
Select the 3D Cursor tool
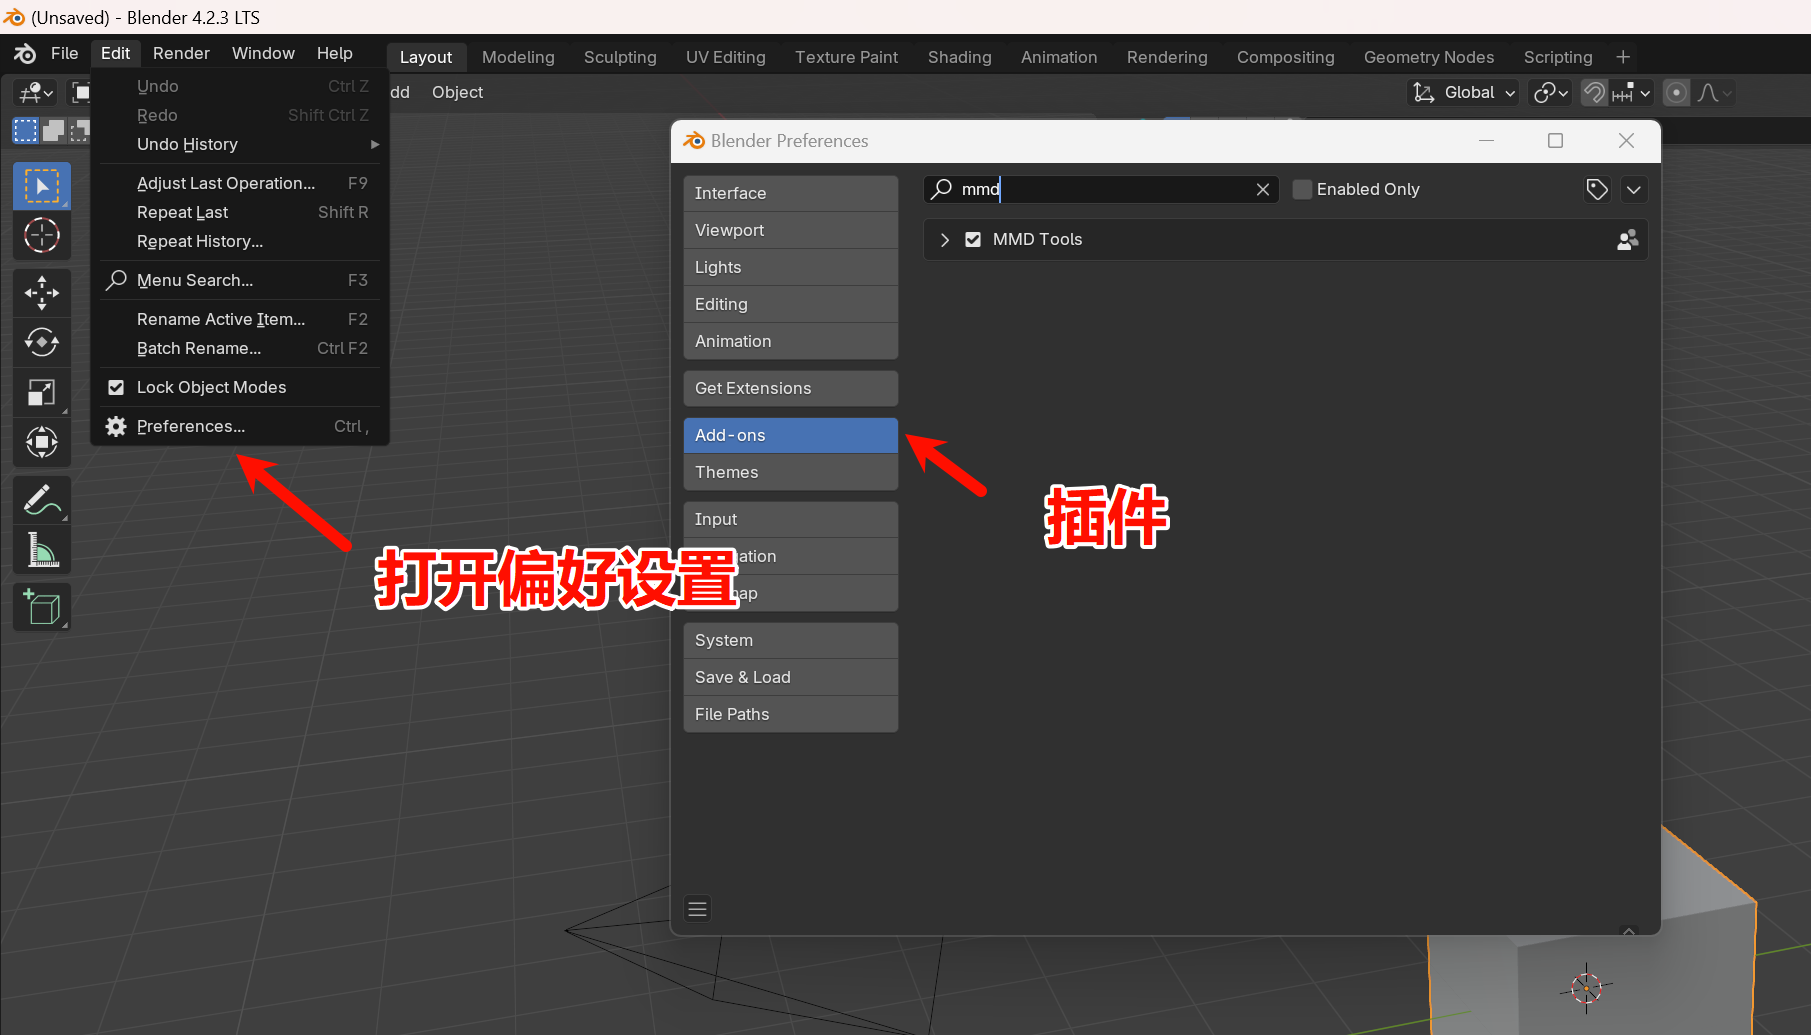pos(41,235)
